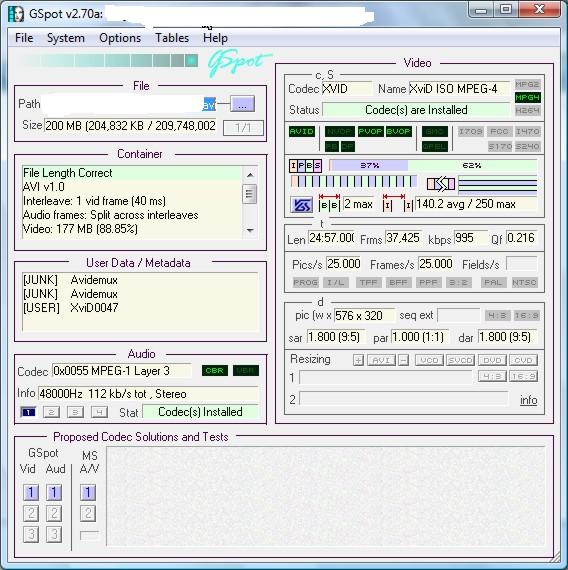Click the NTSC standard indicator

click(524, 282)
